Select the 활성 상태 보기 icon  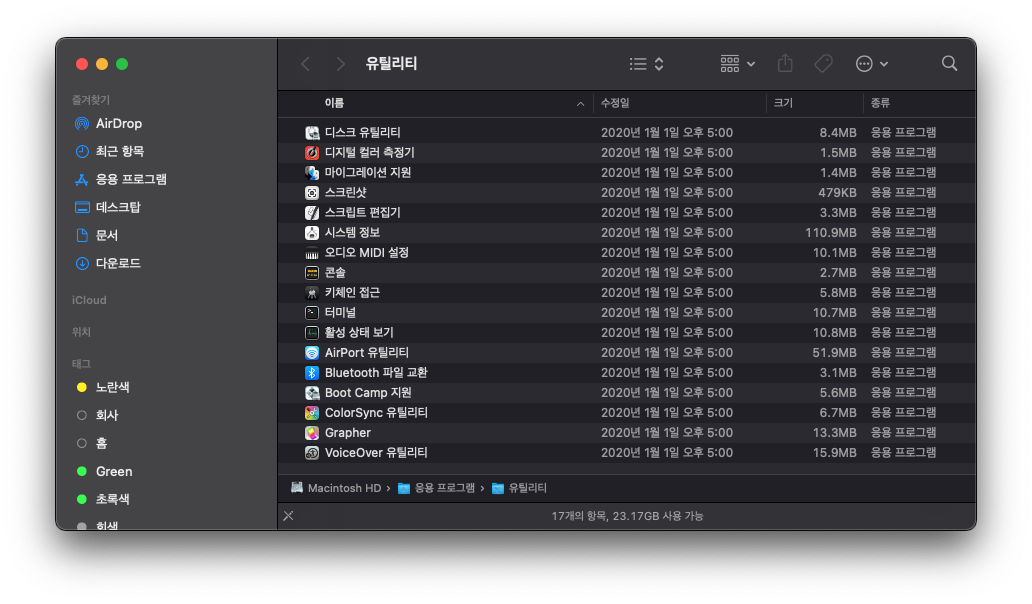312,333
